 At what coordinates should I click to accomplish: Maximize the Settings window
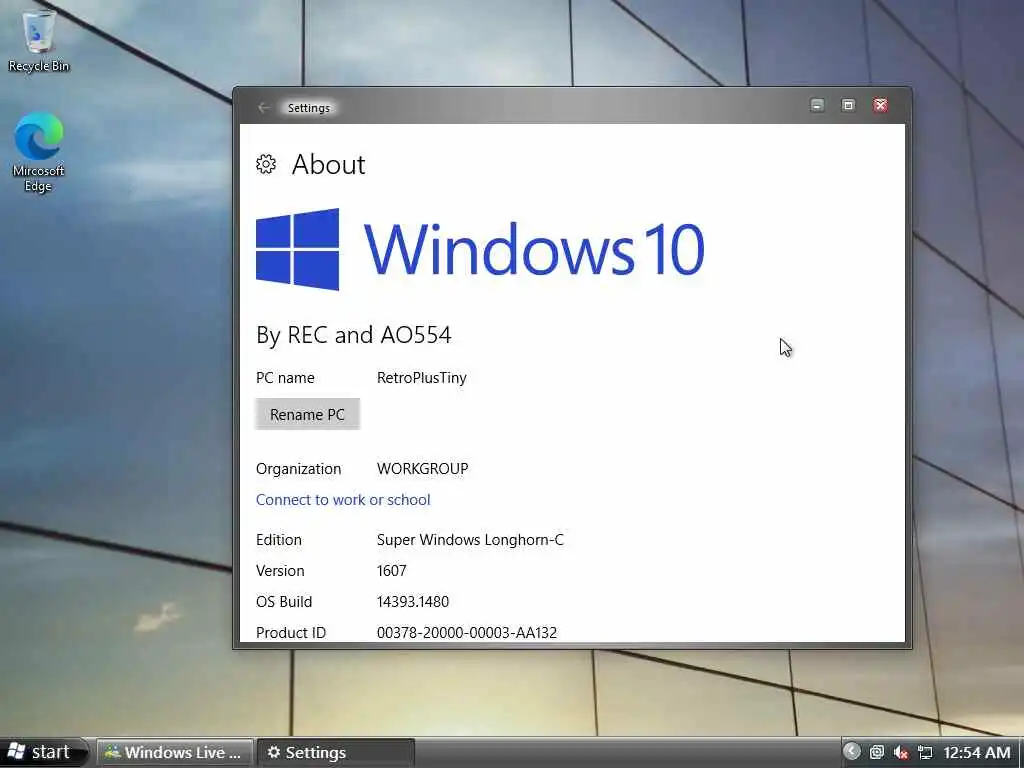(848, 105)
